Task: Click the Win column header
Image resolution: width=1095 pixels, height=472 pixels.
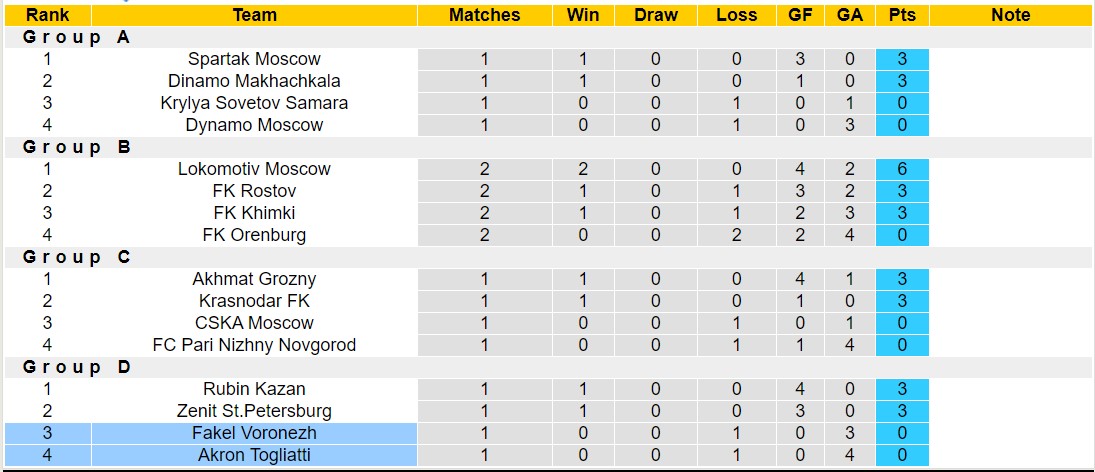Action: (x=582, y=15)
